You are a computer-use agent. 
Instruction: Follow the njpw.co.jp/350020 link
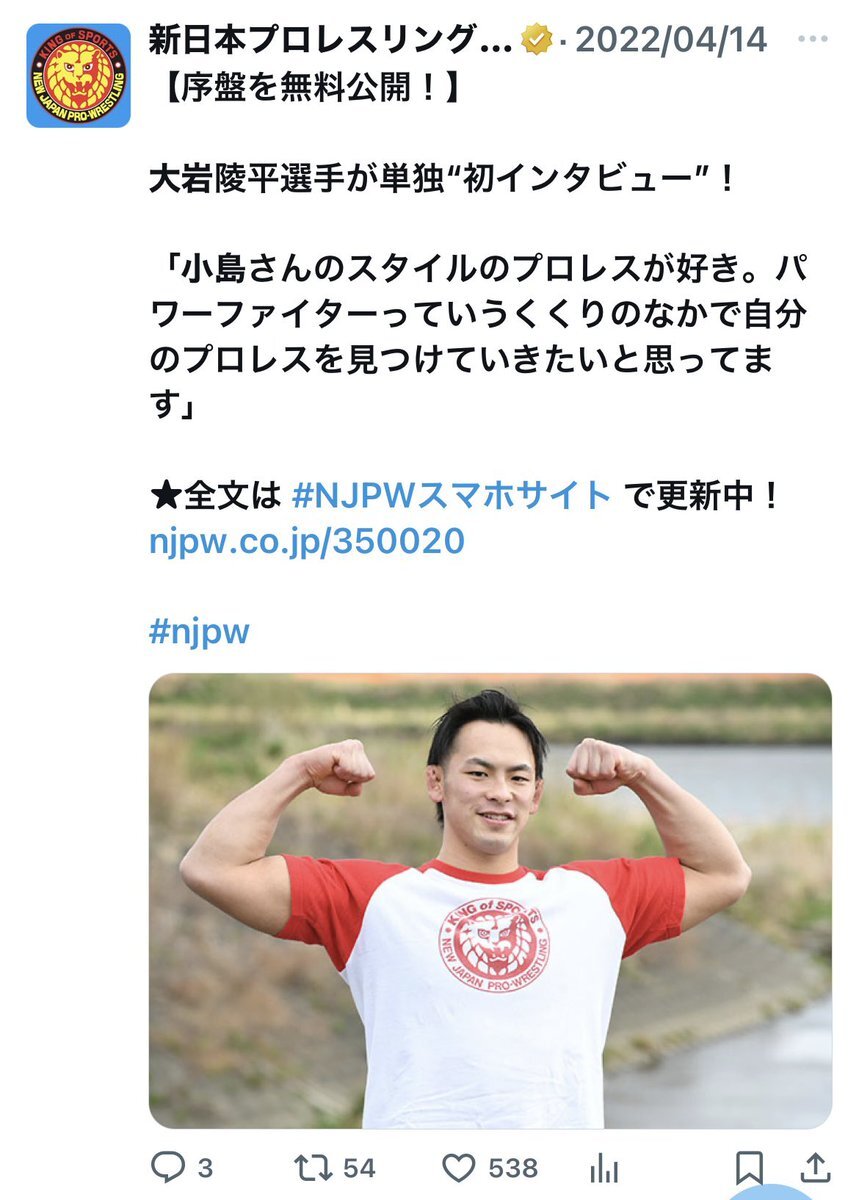(x=307, y=541)
